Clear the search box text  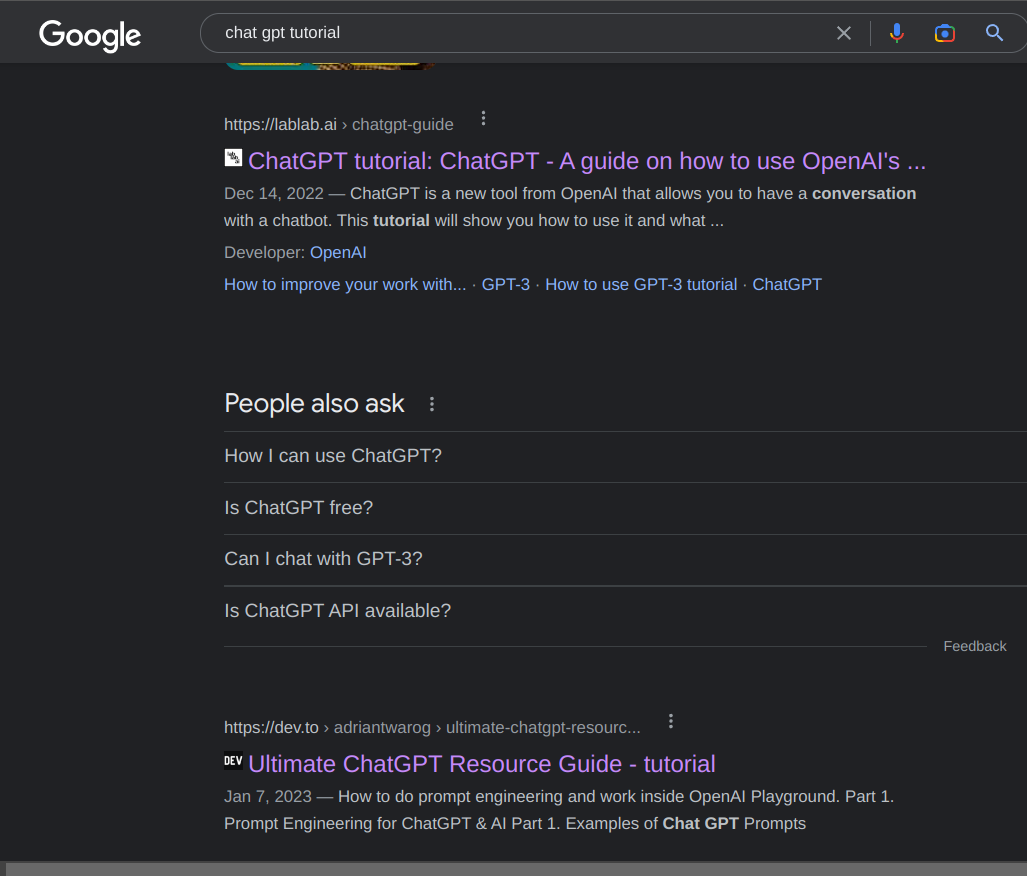[x=844, y=33]
